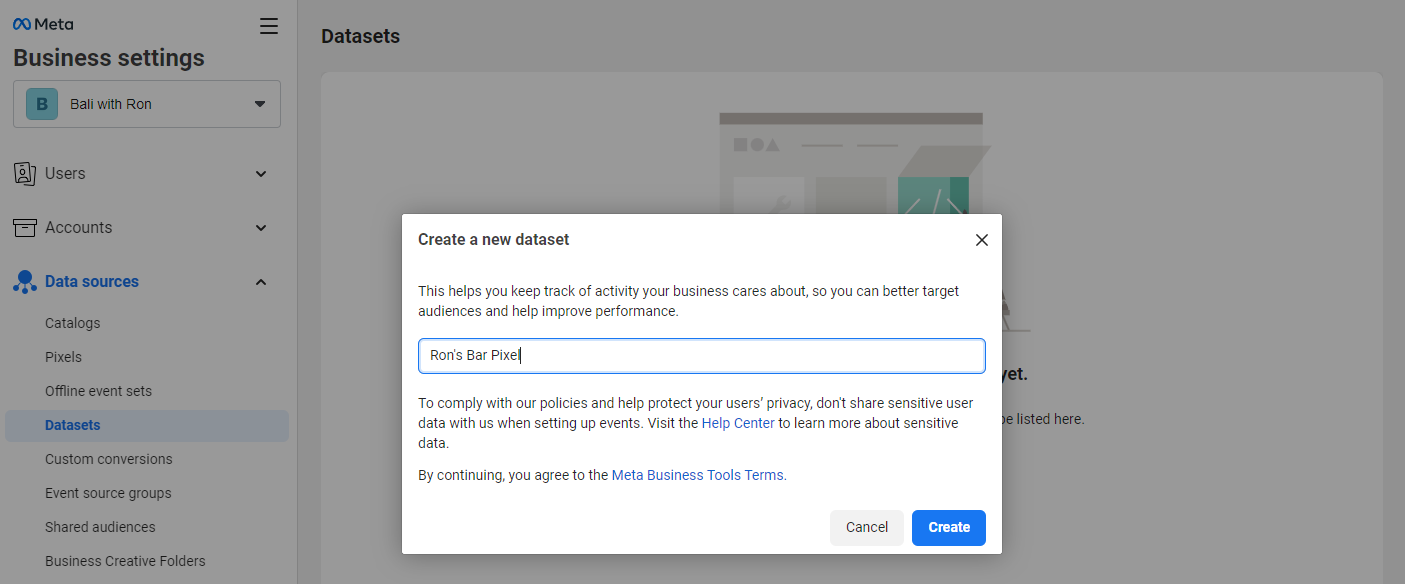Screen dimensions: 1405x584
Task: Click the Create button
Action: click(x=949, y=528)
